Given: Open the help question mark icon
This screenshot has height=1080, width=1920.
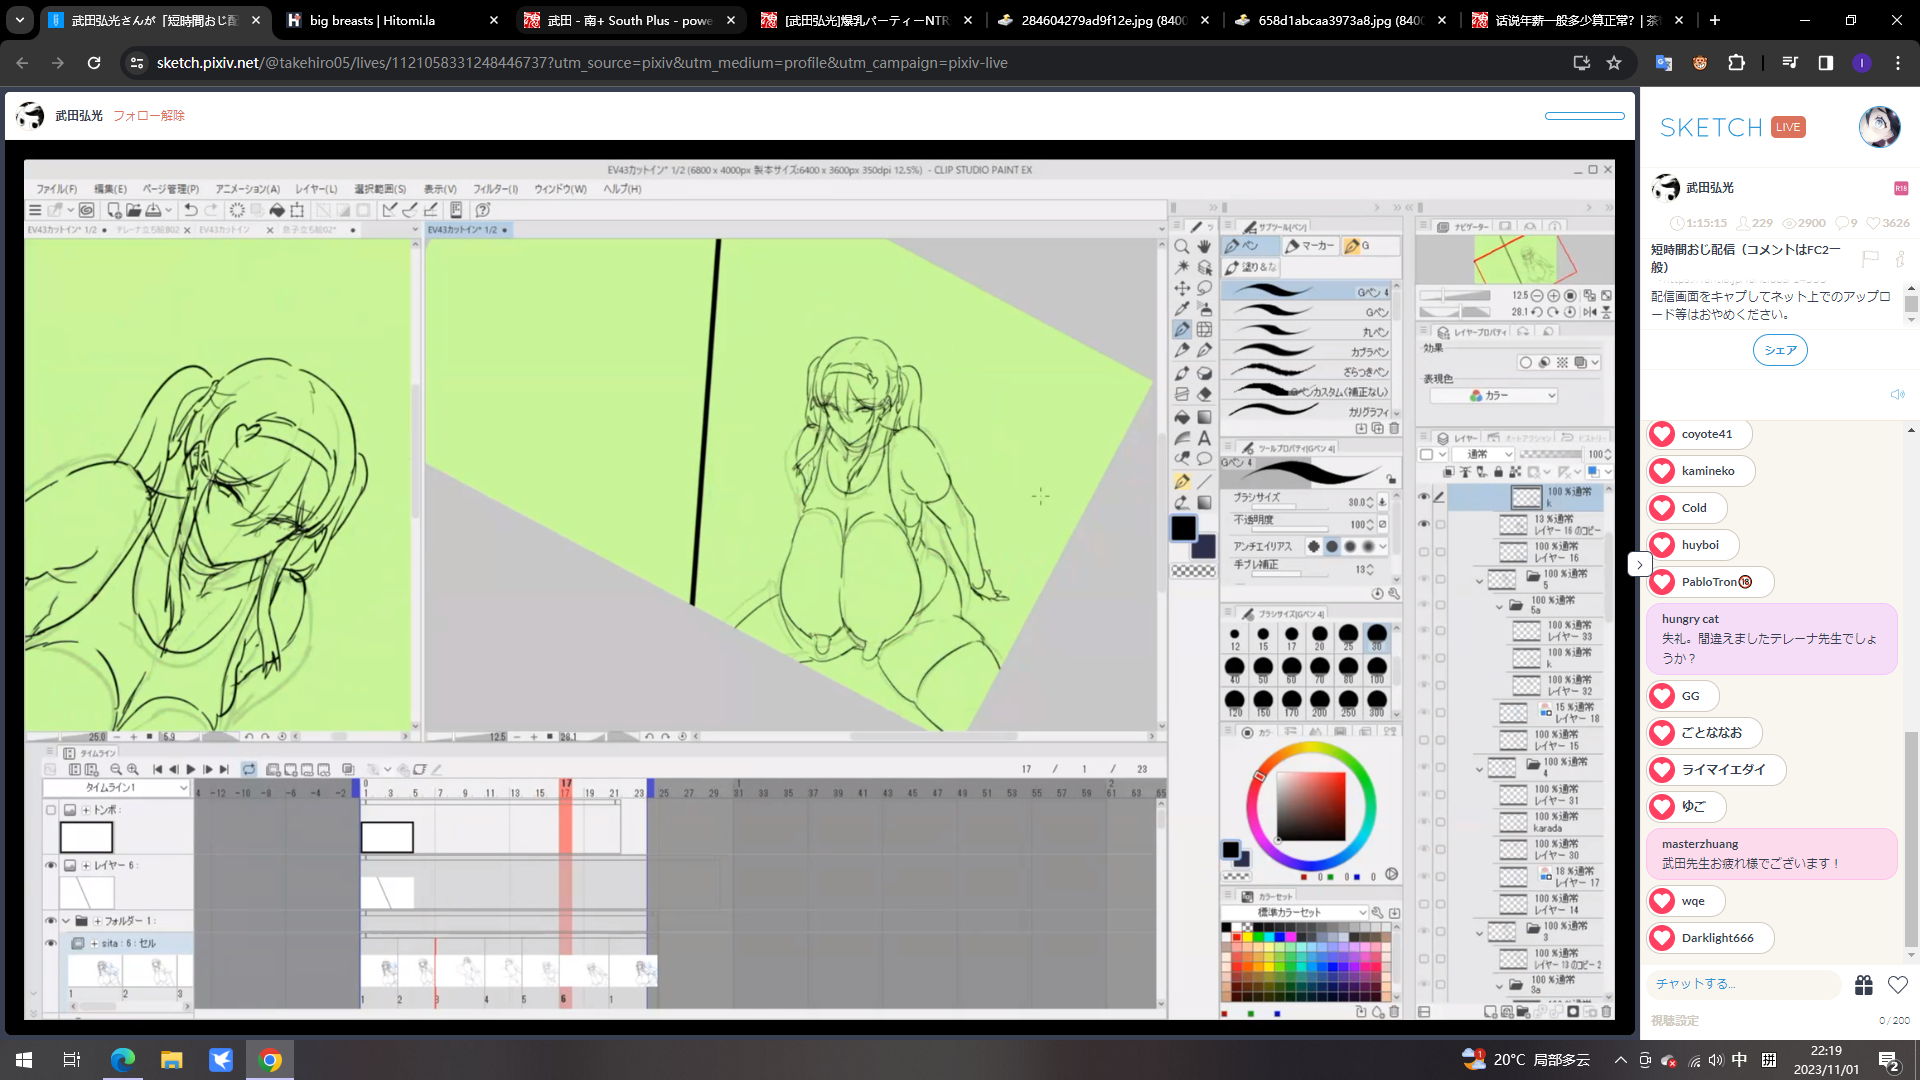Looking at the screenshot, I should (x=483, y=210).
